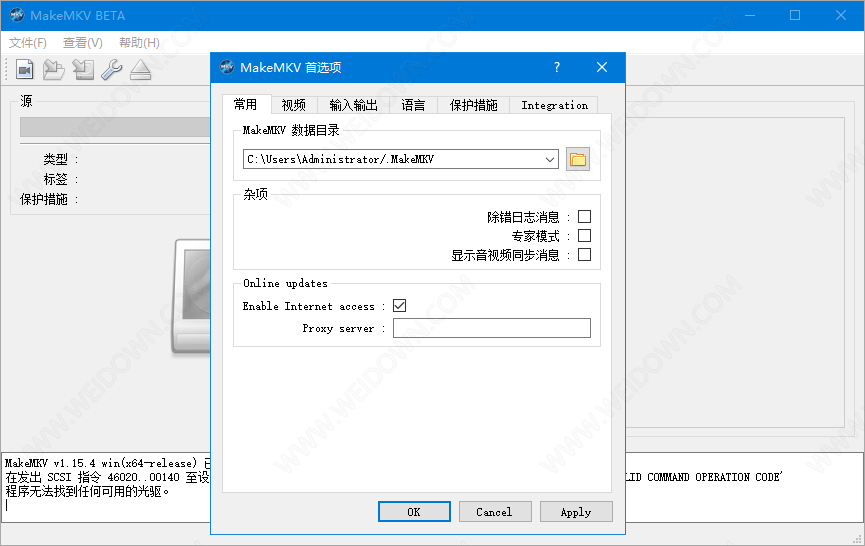Confirm preferences with OK button
This screenshot has width=865, height=546.
[x=414, y=512]
